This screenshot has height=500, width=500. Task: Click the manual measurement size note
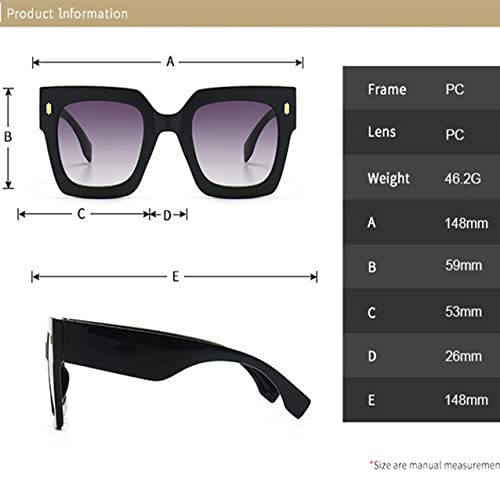tap(435, 465)
